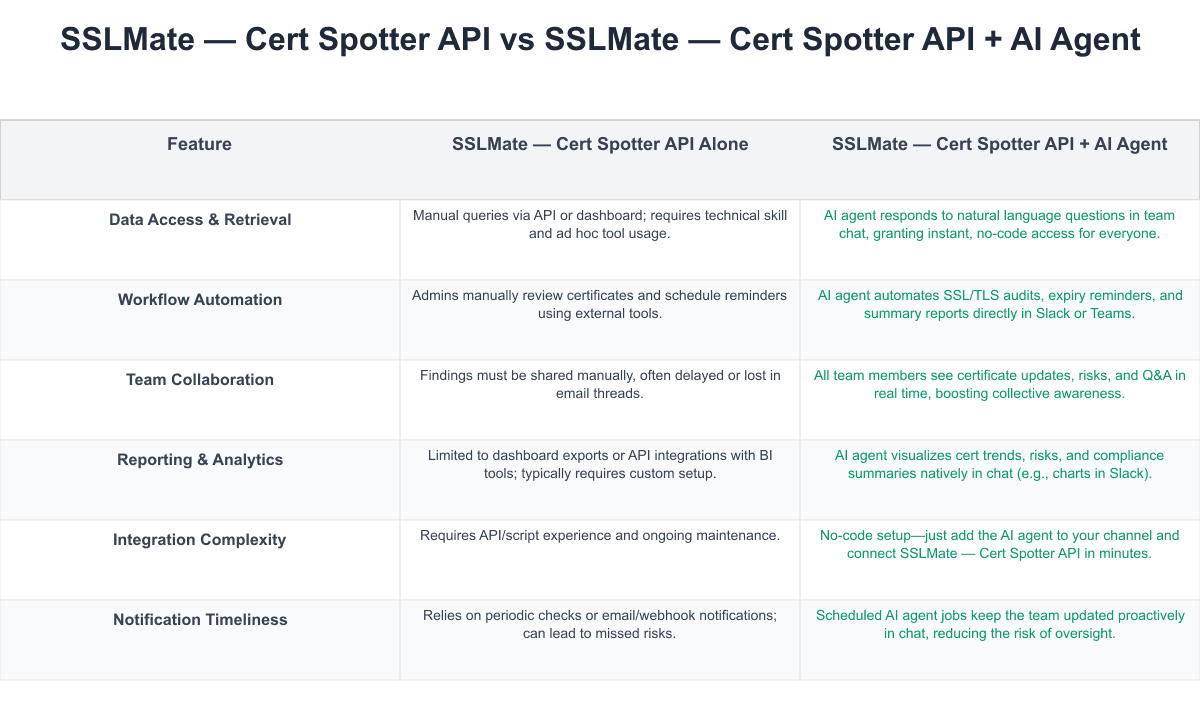Select the Team Collaboration row label
Image resolution: width=1200 pixels, height=720 pixels.
(x=200, y=379)
